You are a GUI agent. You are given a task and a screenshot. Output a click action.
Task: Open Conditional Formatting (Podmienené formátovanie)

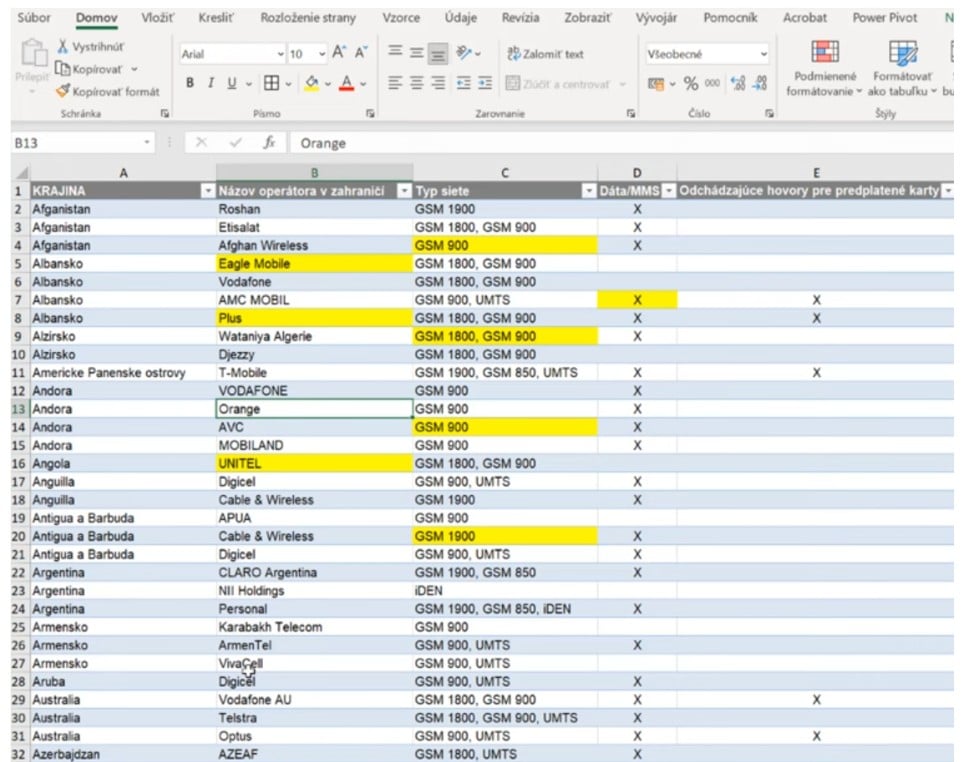pyautogui.click(x=824, y=67)
